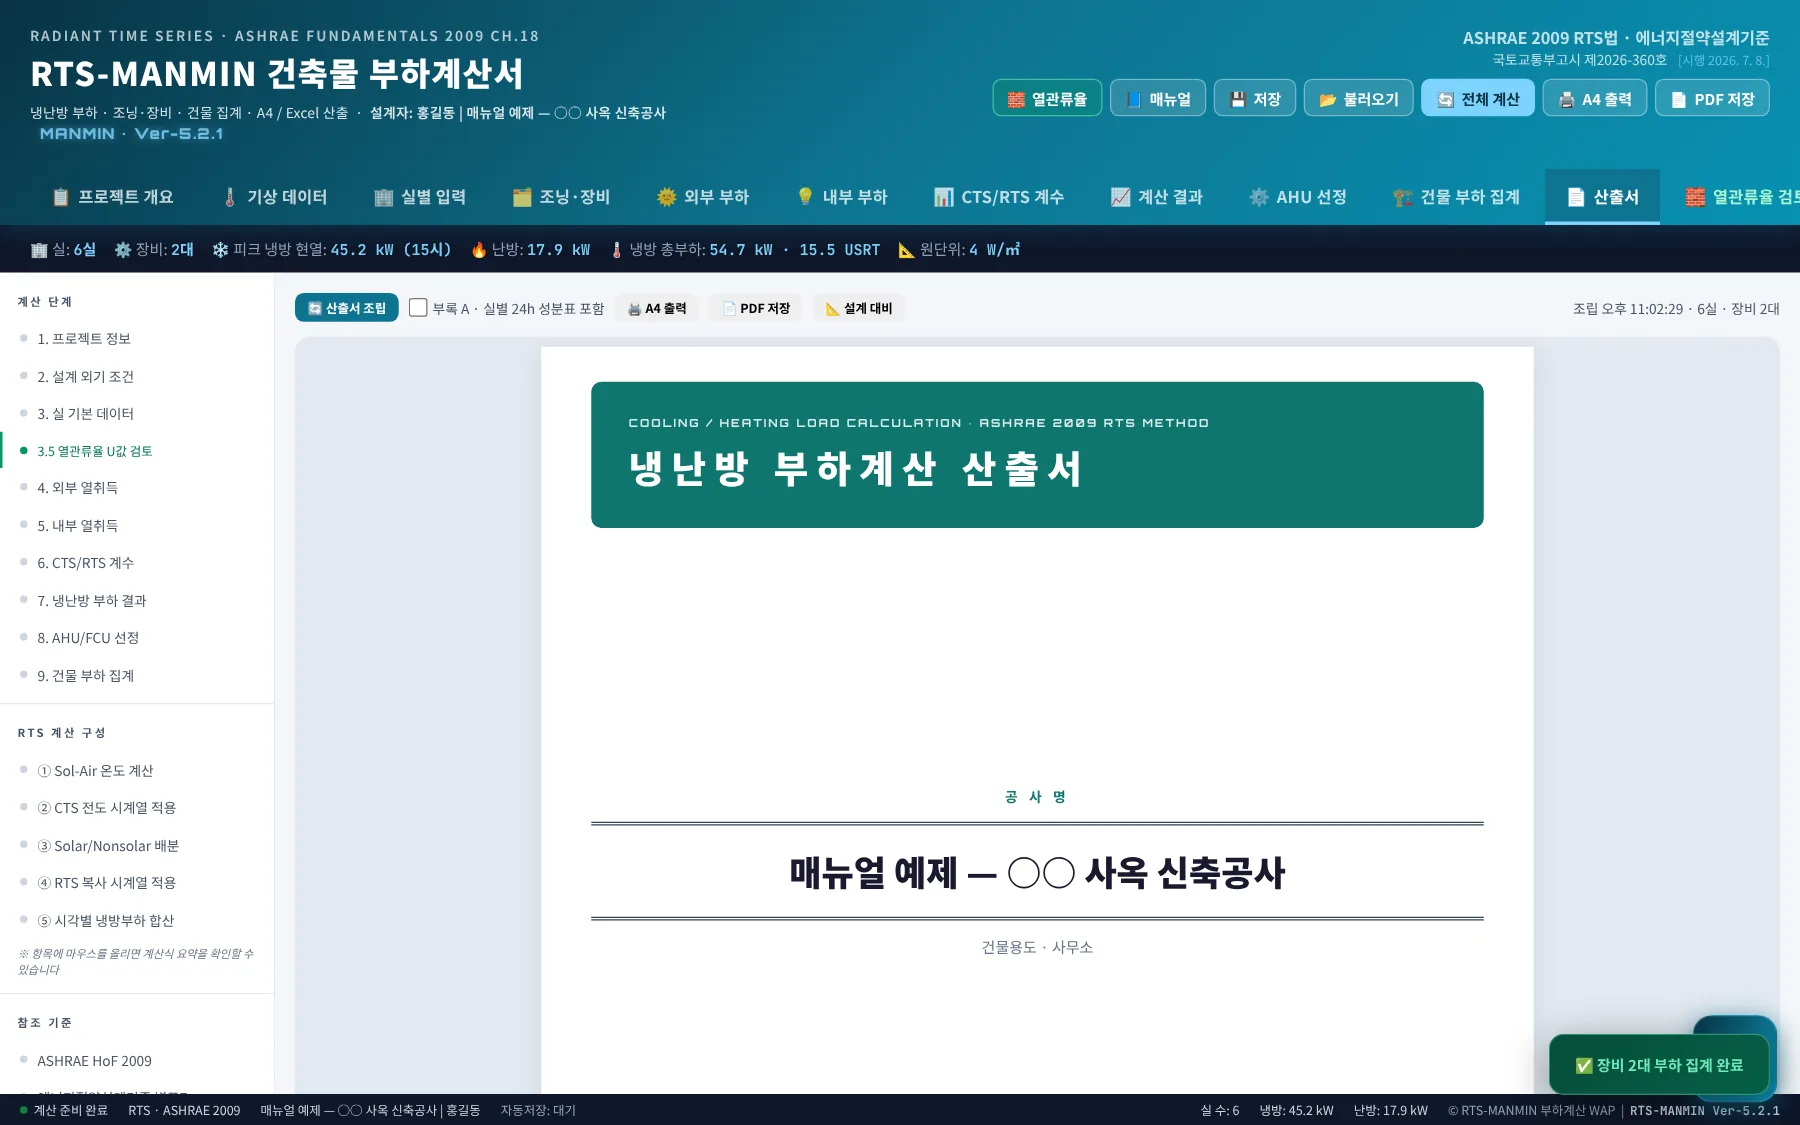Click ④ RTS 복사 시계열 적용
This screenshot has width=1800, height=1125.
point(137,883)
